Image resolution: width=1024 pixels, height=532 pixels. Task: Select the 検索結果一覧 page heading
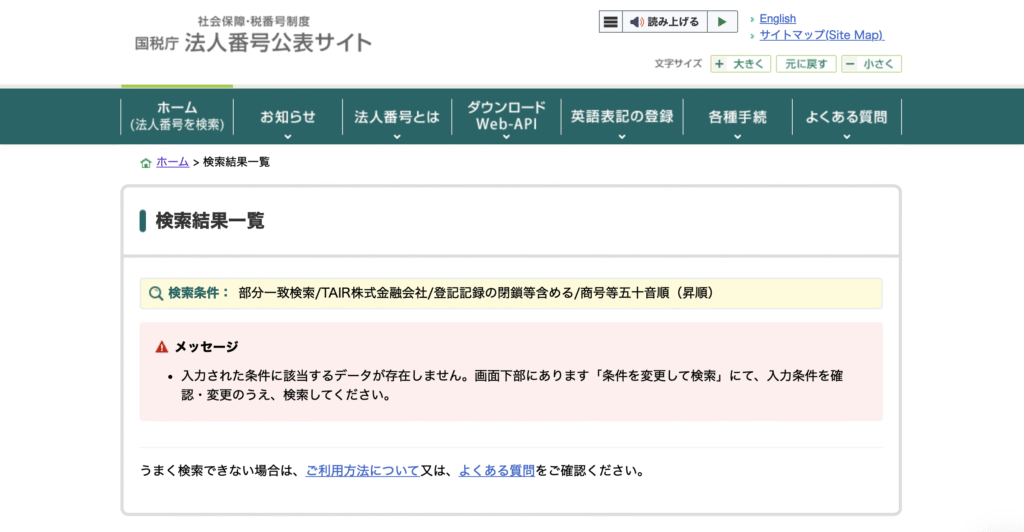[x=210, y=221]
